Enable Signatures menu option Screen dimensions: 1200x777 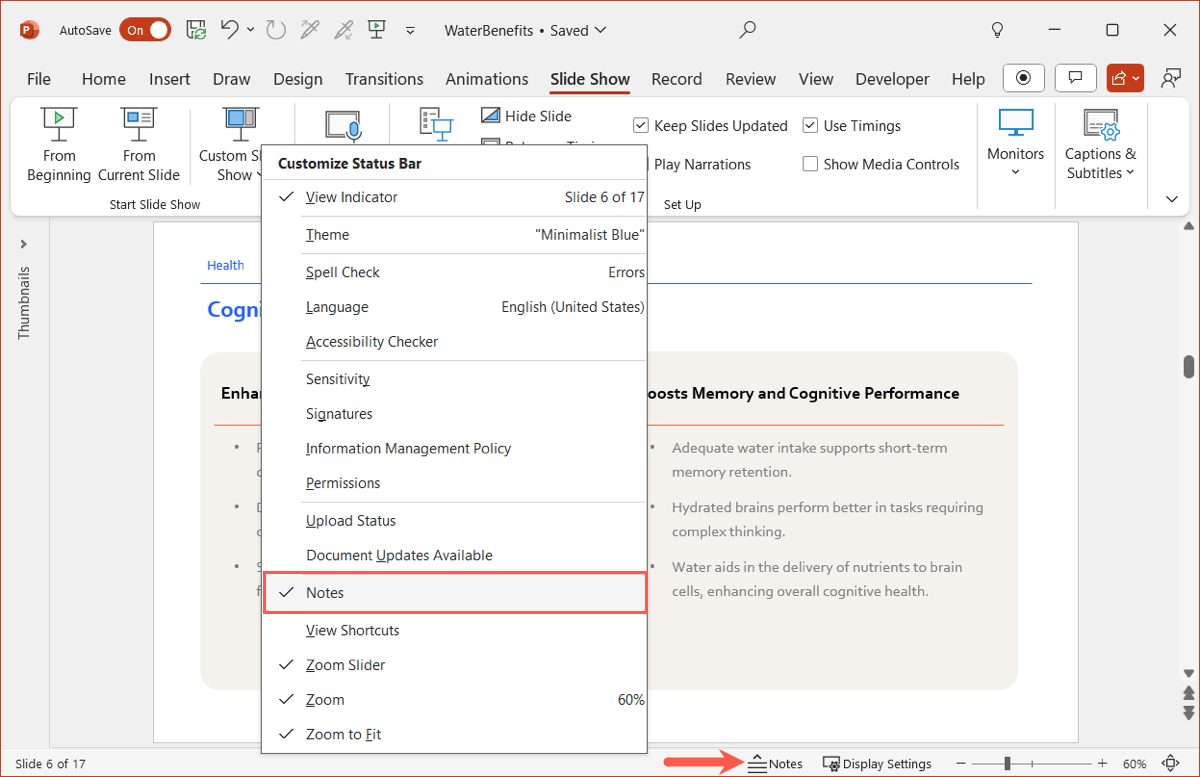pyautogui.click(x=455, y=414)
